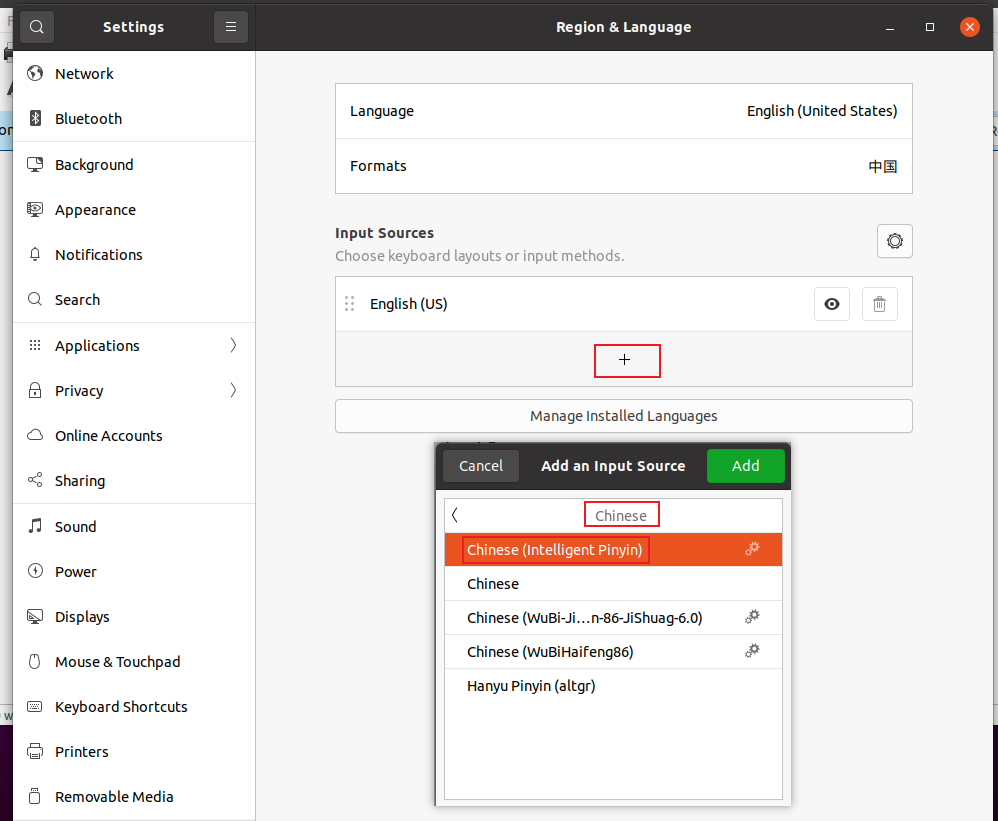Open Displays settings from the sidebar
This screenshot has height=821, width=998.
point(82,616)
